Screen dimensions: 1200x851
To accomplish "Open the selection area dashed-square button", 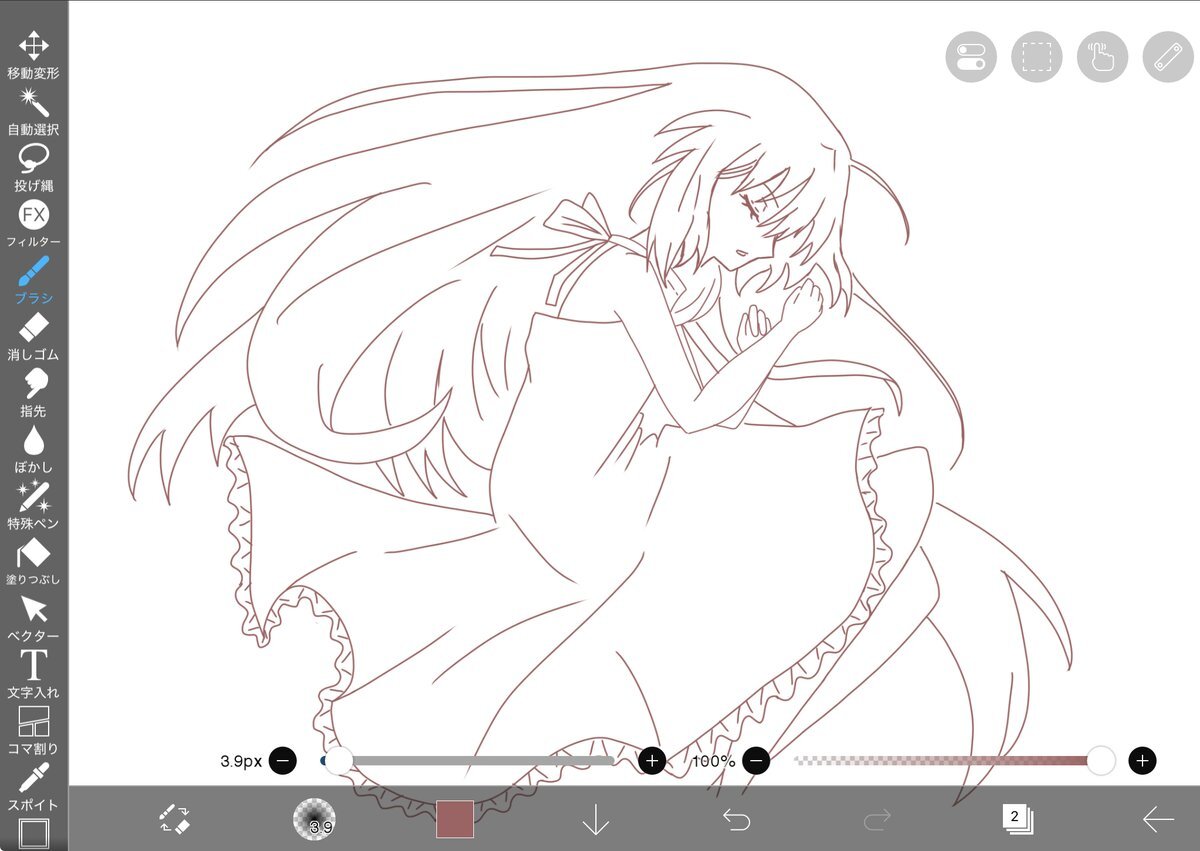I will [x=1037, y=56].
